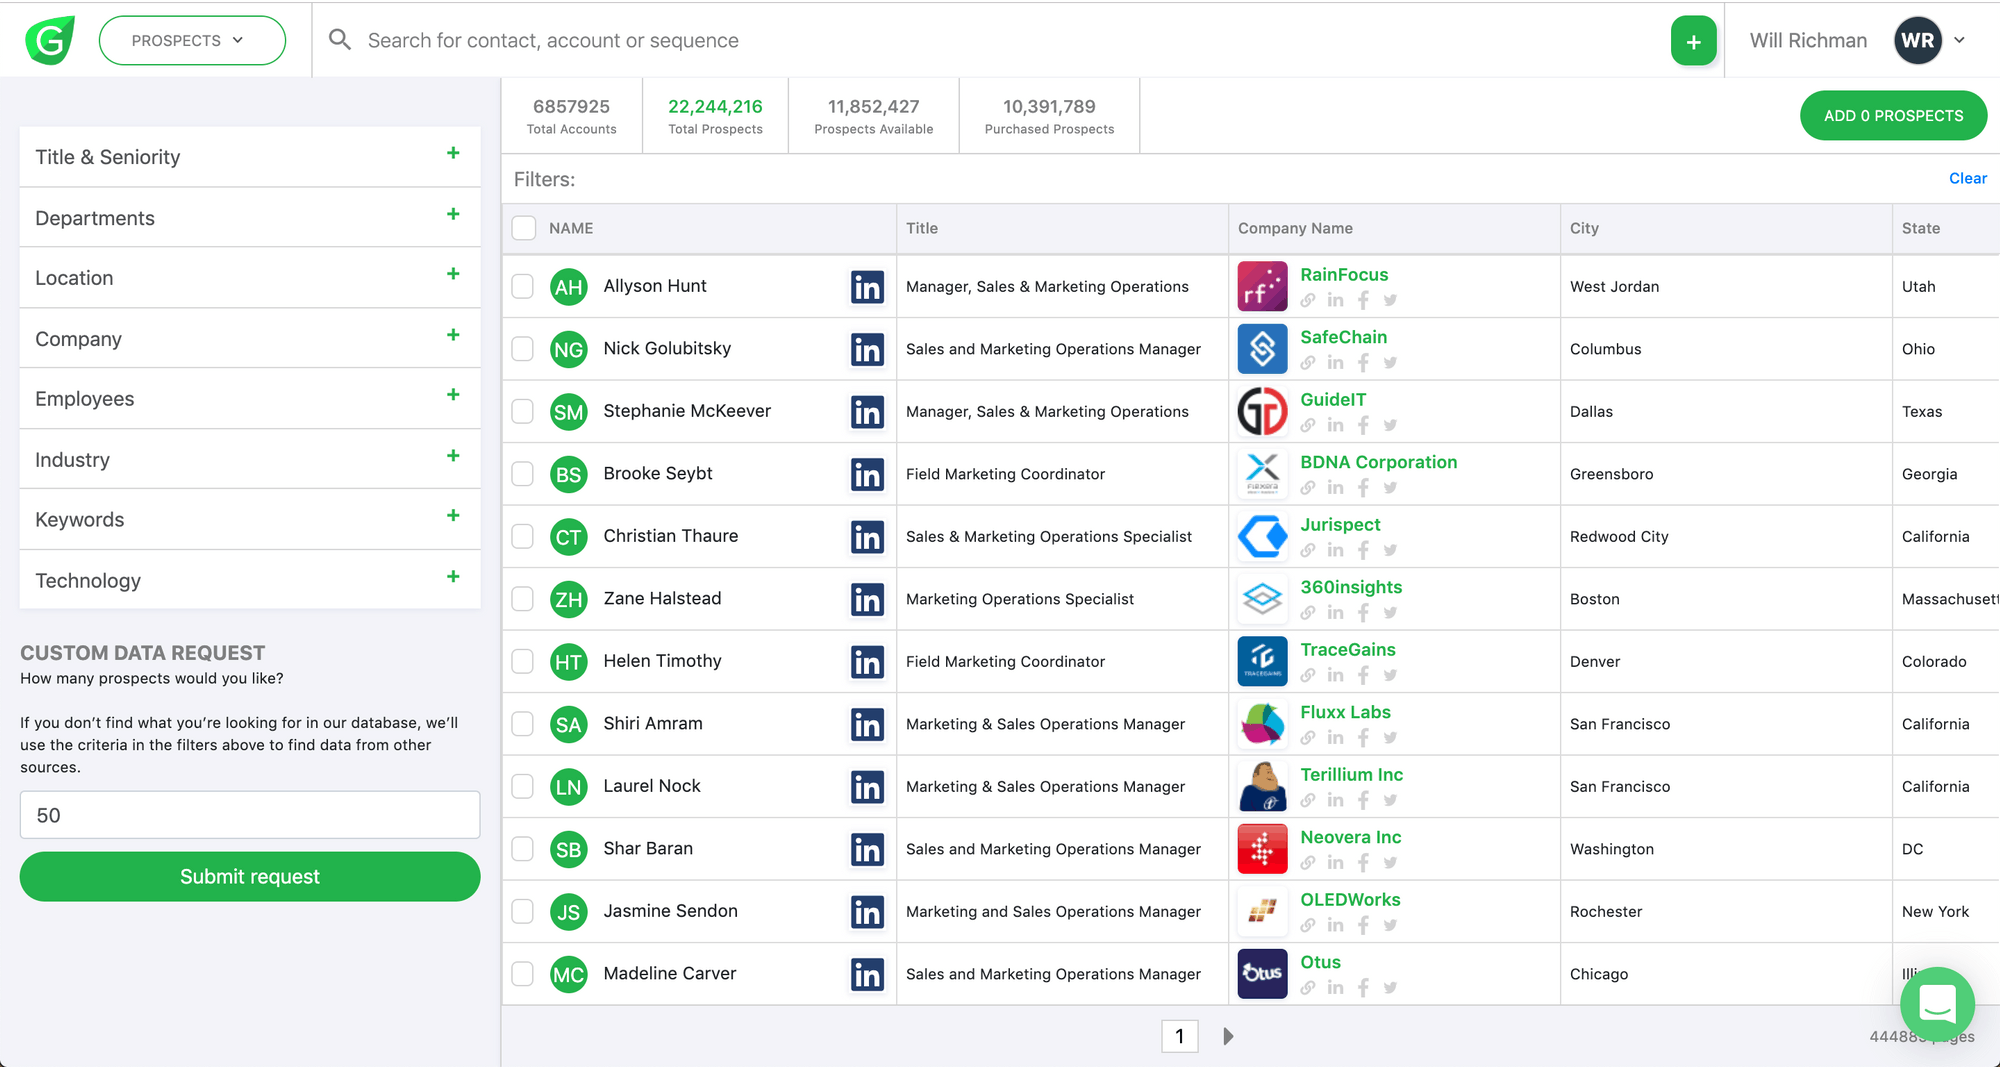This screenshot has height=1067, width=2000.
Task: Toggle the select-all header checkbox
Action: [x=524, y=228]
